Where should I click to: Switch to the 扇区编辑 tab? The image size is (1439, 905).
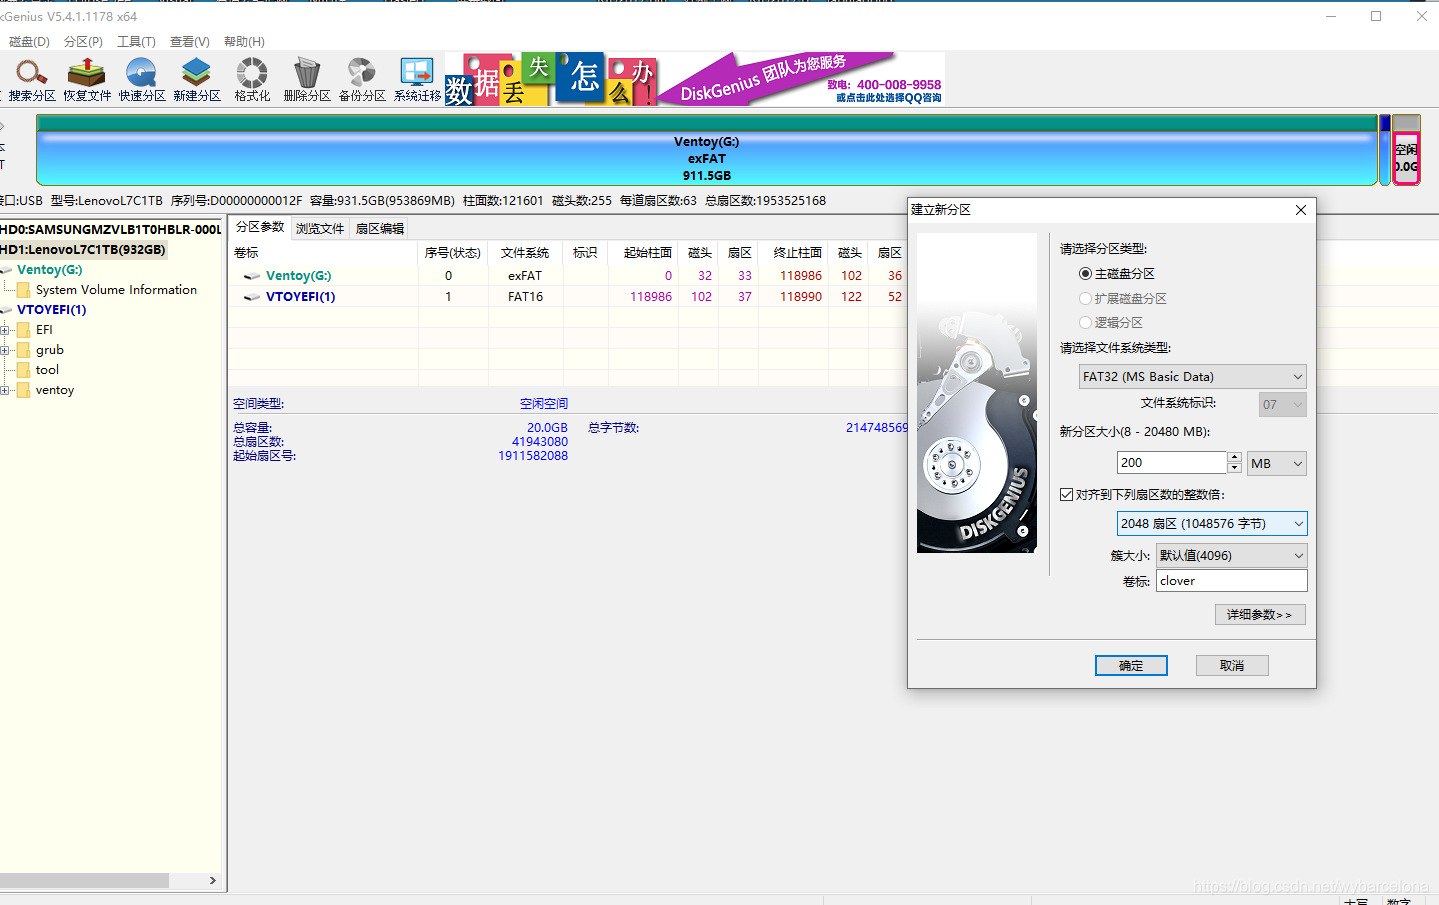tap(380, 229)
